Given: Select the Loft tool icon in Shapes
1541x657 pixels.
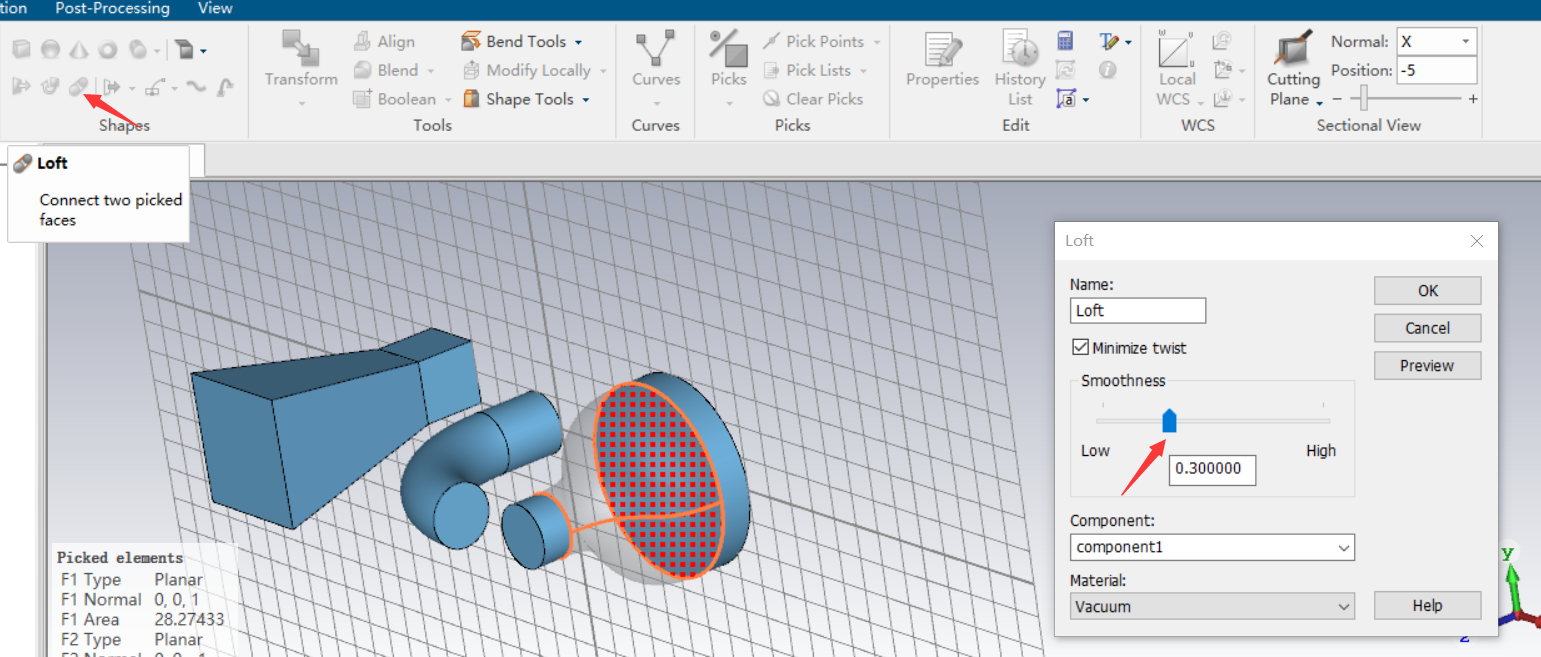Looking at the screenshot, I should [79, 87].
